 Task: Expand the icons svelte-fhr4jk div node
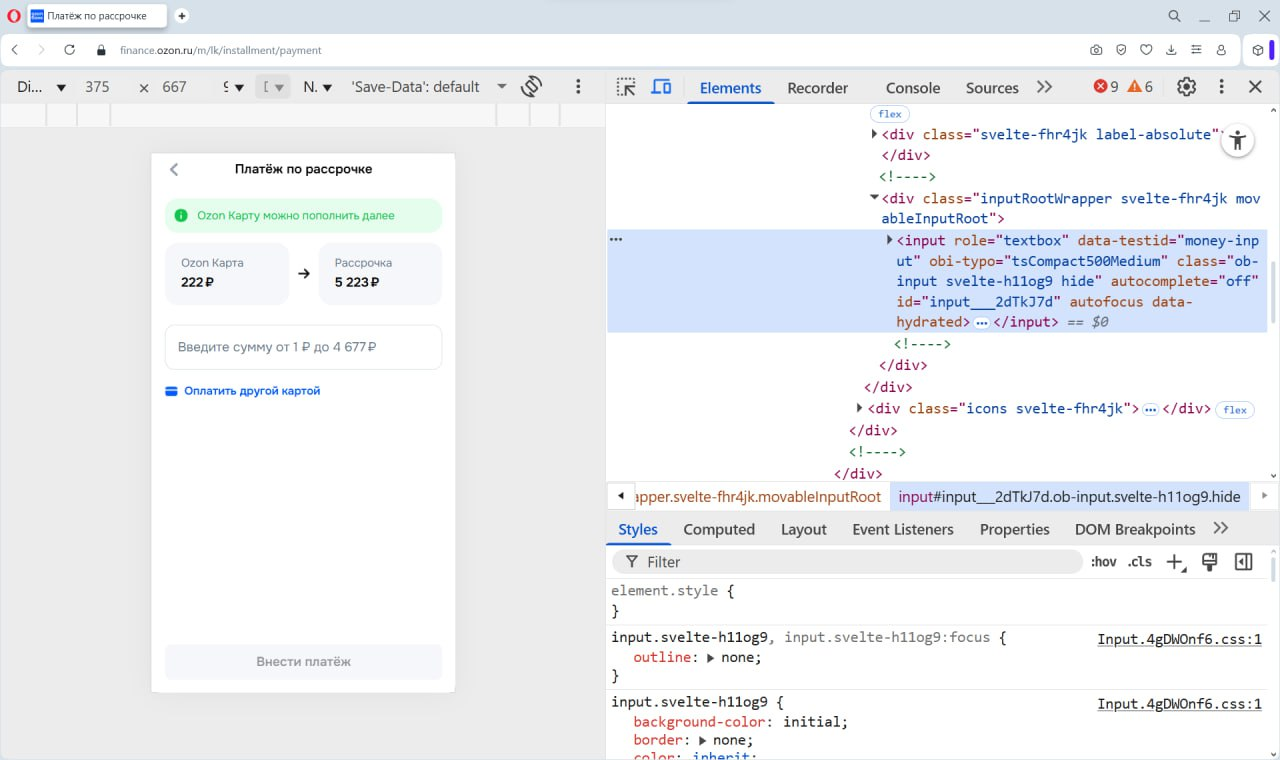860,408
